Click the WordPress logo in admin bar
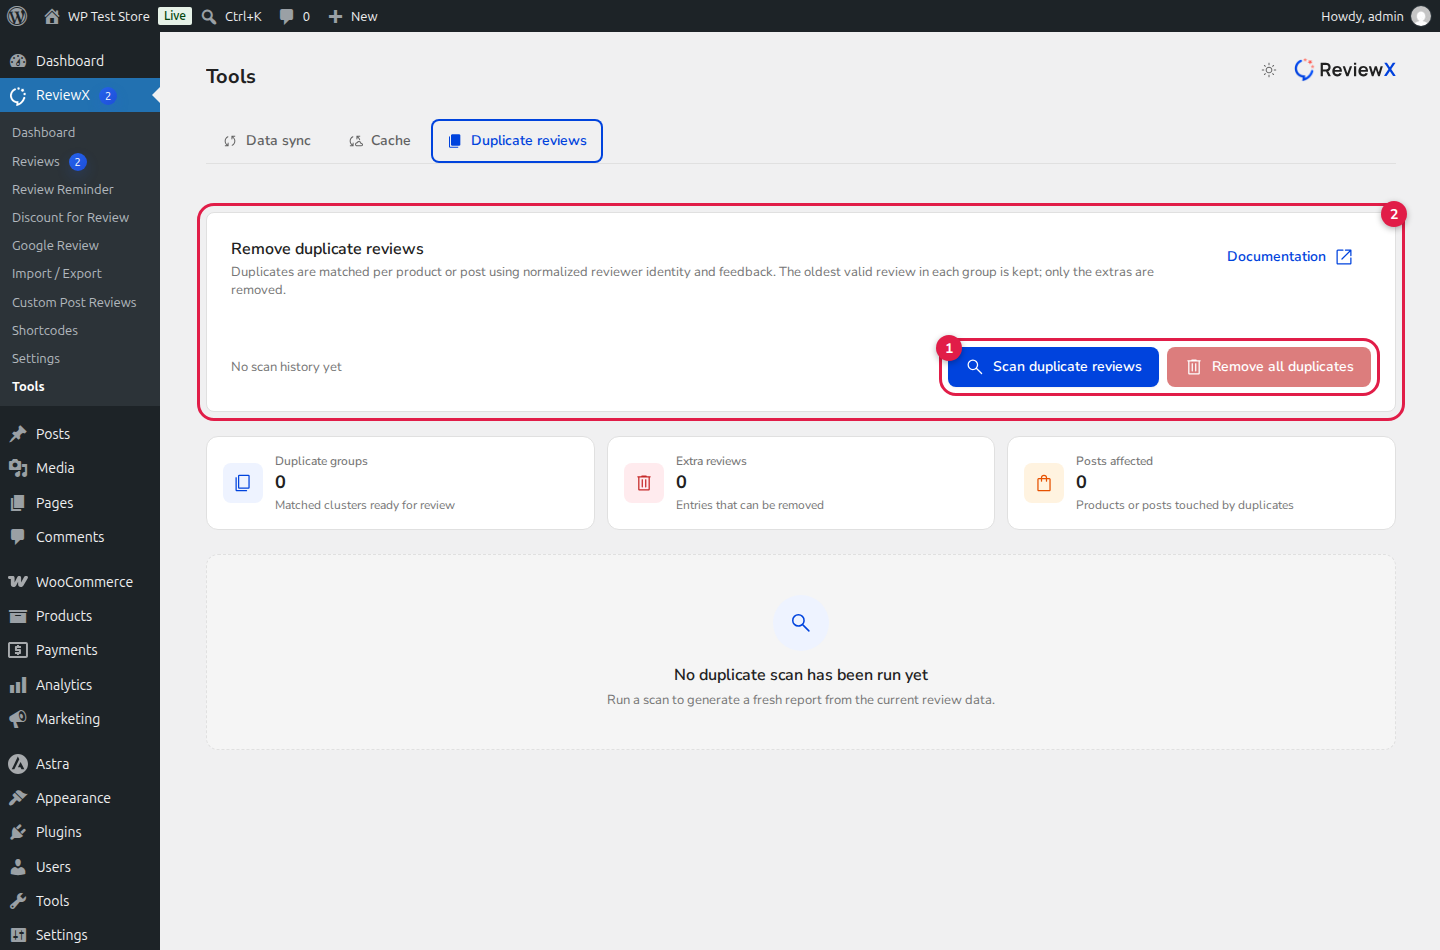The image size is (1440, 950). (x=17, y=16)
